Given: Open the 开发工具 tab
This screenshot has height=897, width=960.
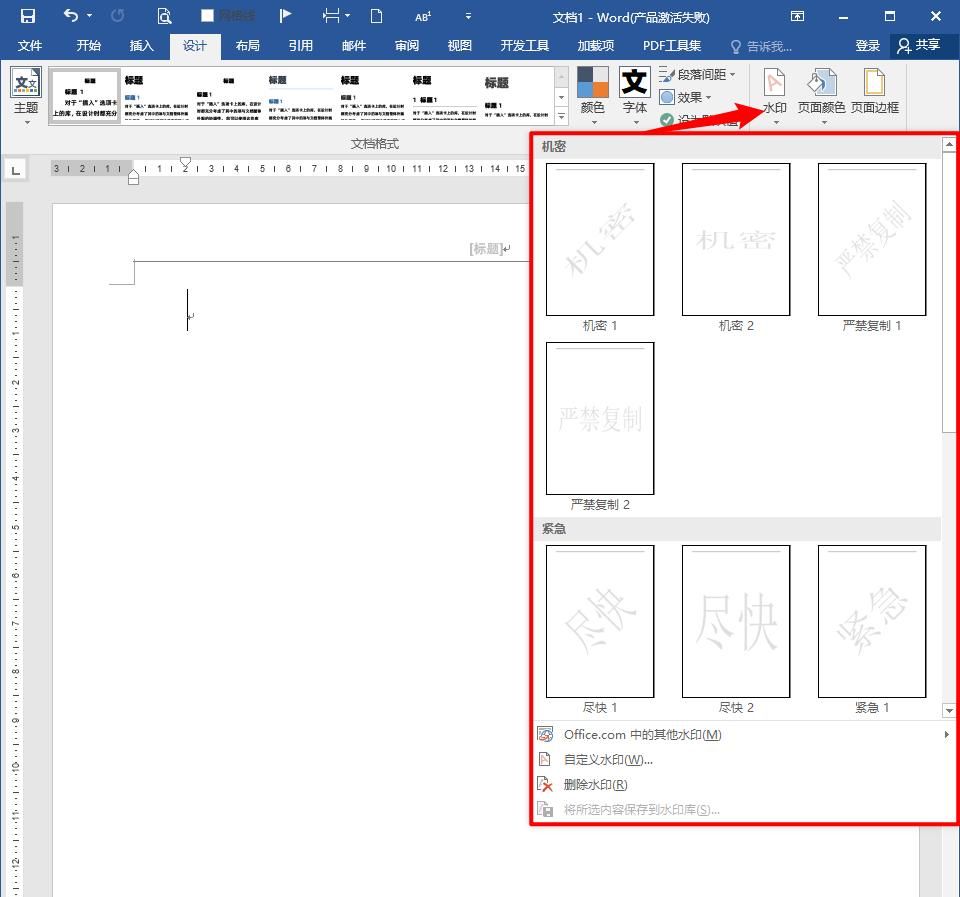Looking at the screenshot, I should pos(525,46).
